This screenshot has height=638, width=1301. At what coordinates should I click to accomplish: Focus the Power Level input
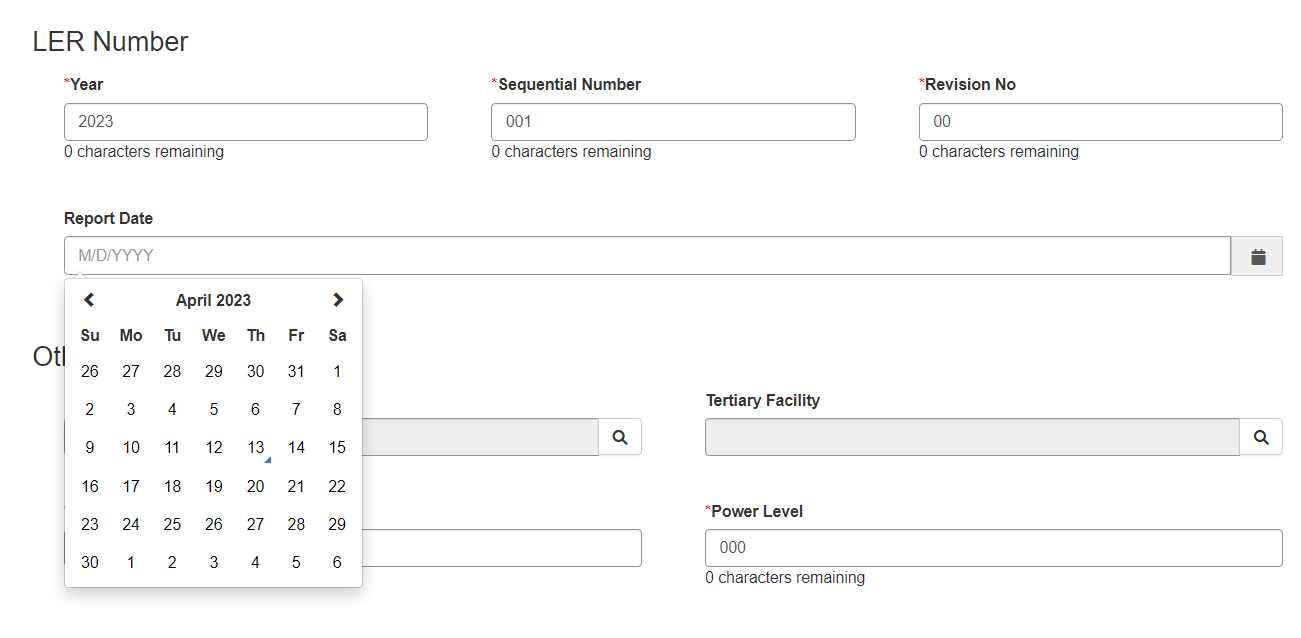click(993, 548)
